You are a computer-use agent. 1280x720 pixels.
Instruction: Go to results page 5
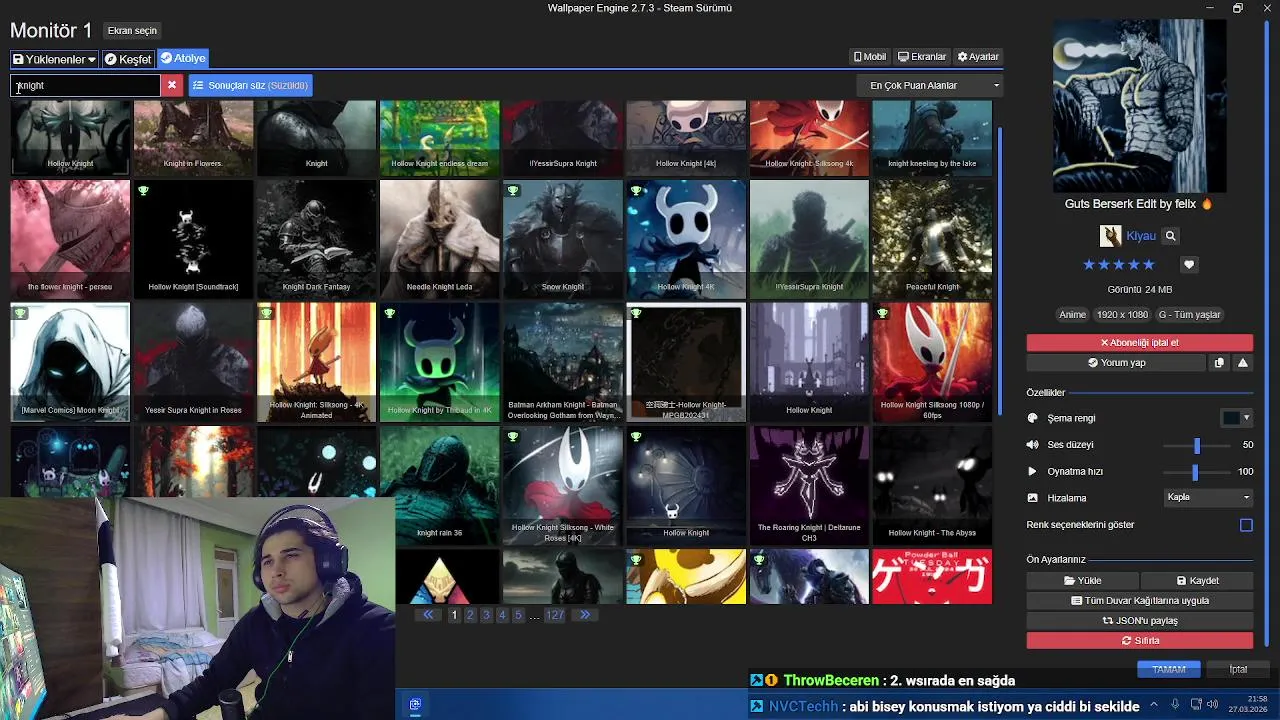pyautogui.click(x=518, y=615)
